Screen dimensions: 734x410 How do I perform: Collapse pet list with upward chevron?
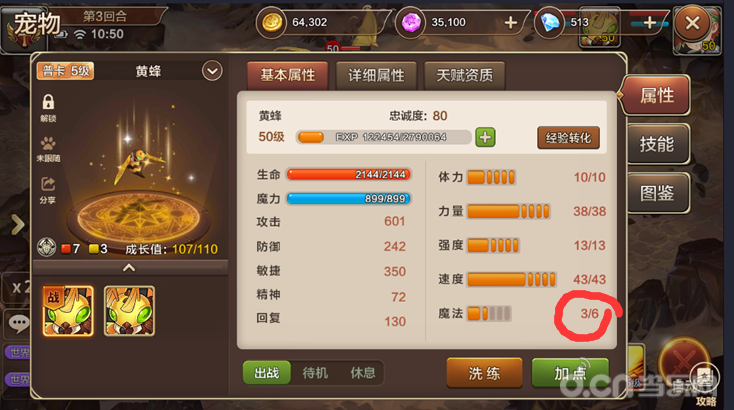129,268
